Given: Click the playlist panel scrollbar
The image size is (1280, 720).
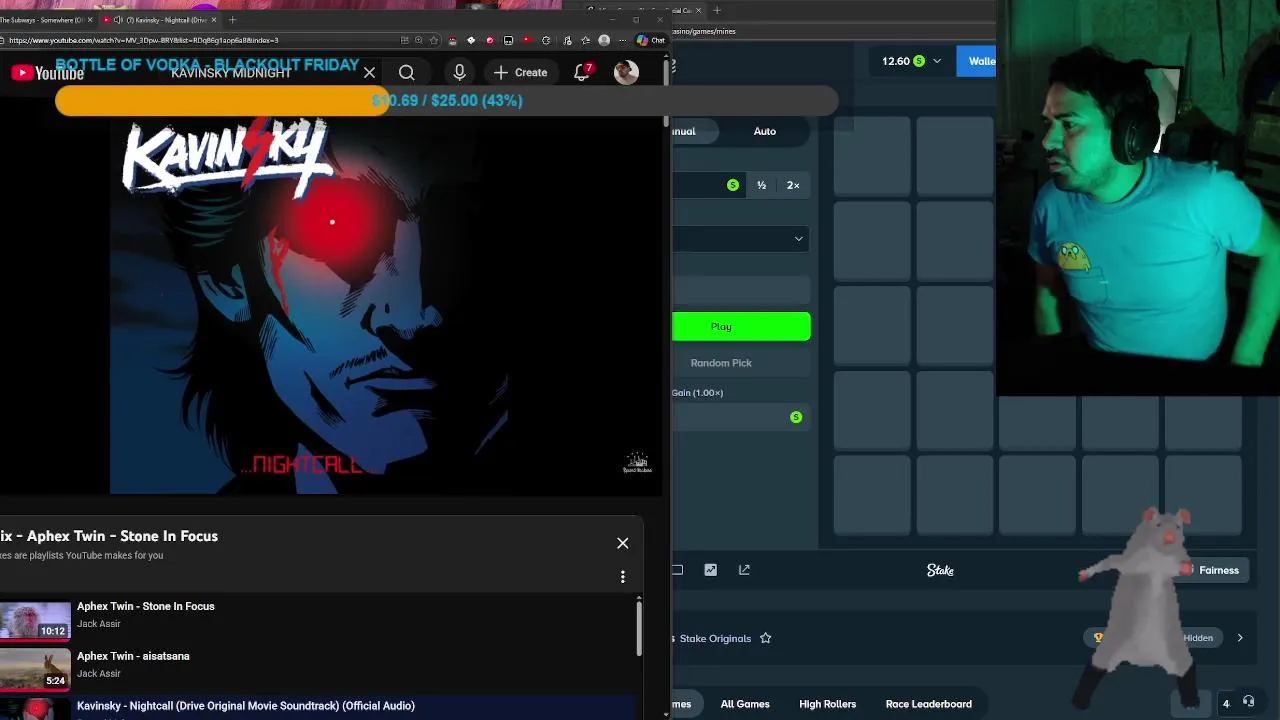Looking at the screenshot, I should 639,630.
